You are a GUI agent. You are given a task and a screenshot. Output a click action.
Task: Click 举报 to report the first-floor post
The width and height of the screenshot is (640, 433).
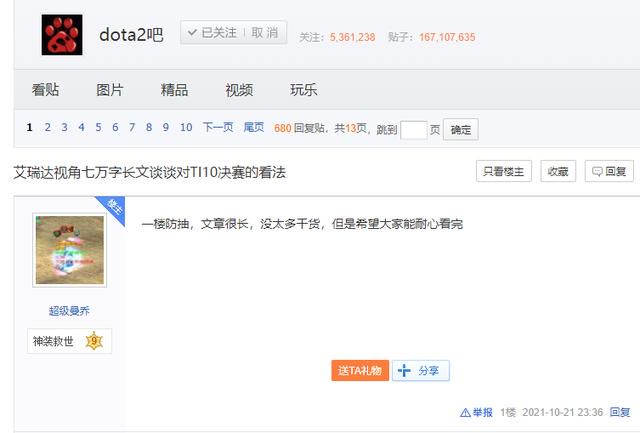click(x=476, y=413)
